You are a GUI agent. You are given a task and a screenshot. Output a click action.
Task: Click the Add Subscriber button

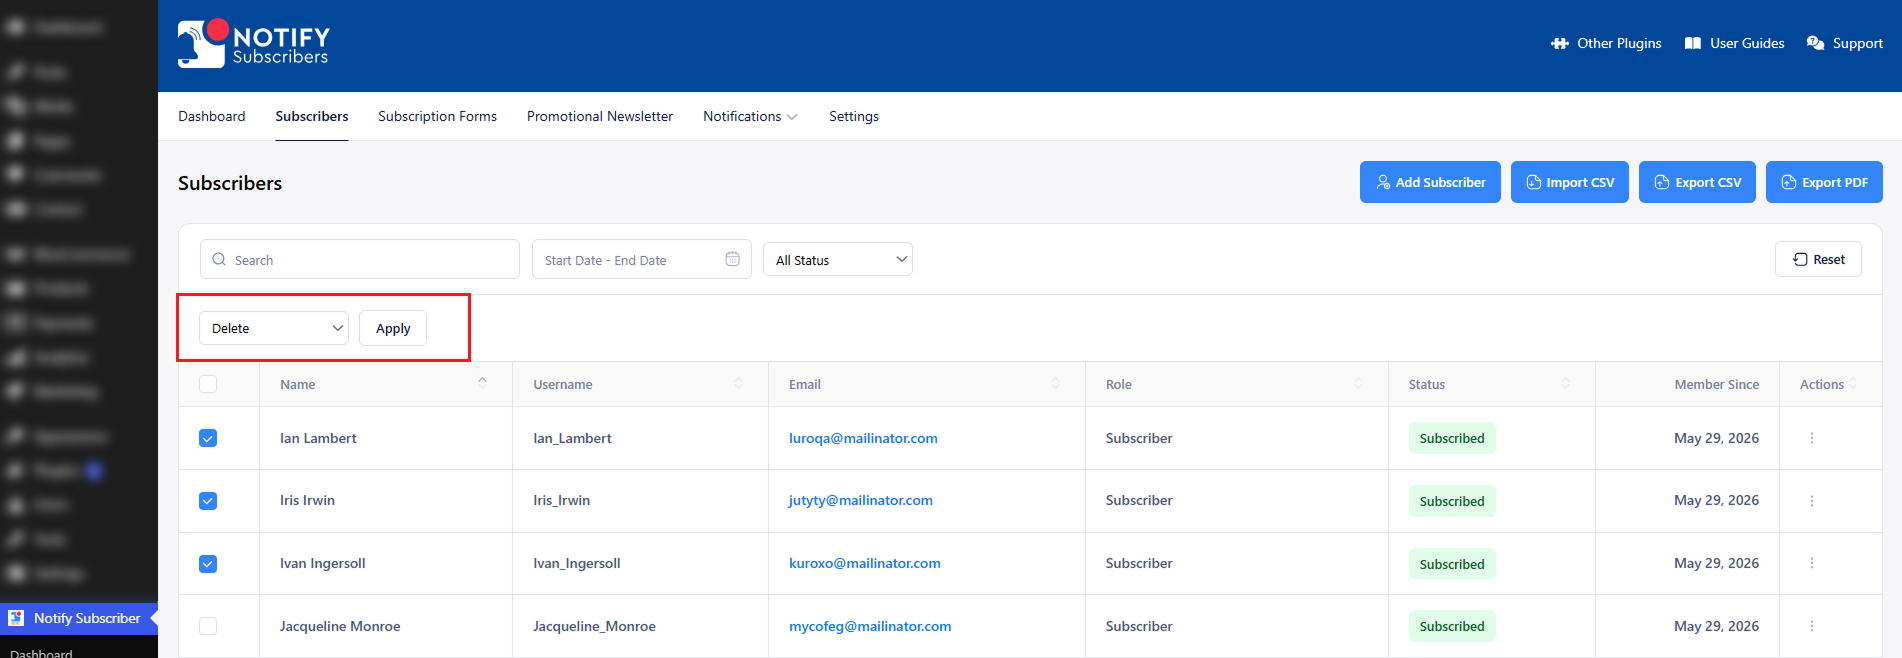(x=1430, y=182)
